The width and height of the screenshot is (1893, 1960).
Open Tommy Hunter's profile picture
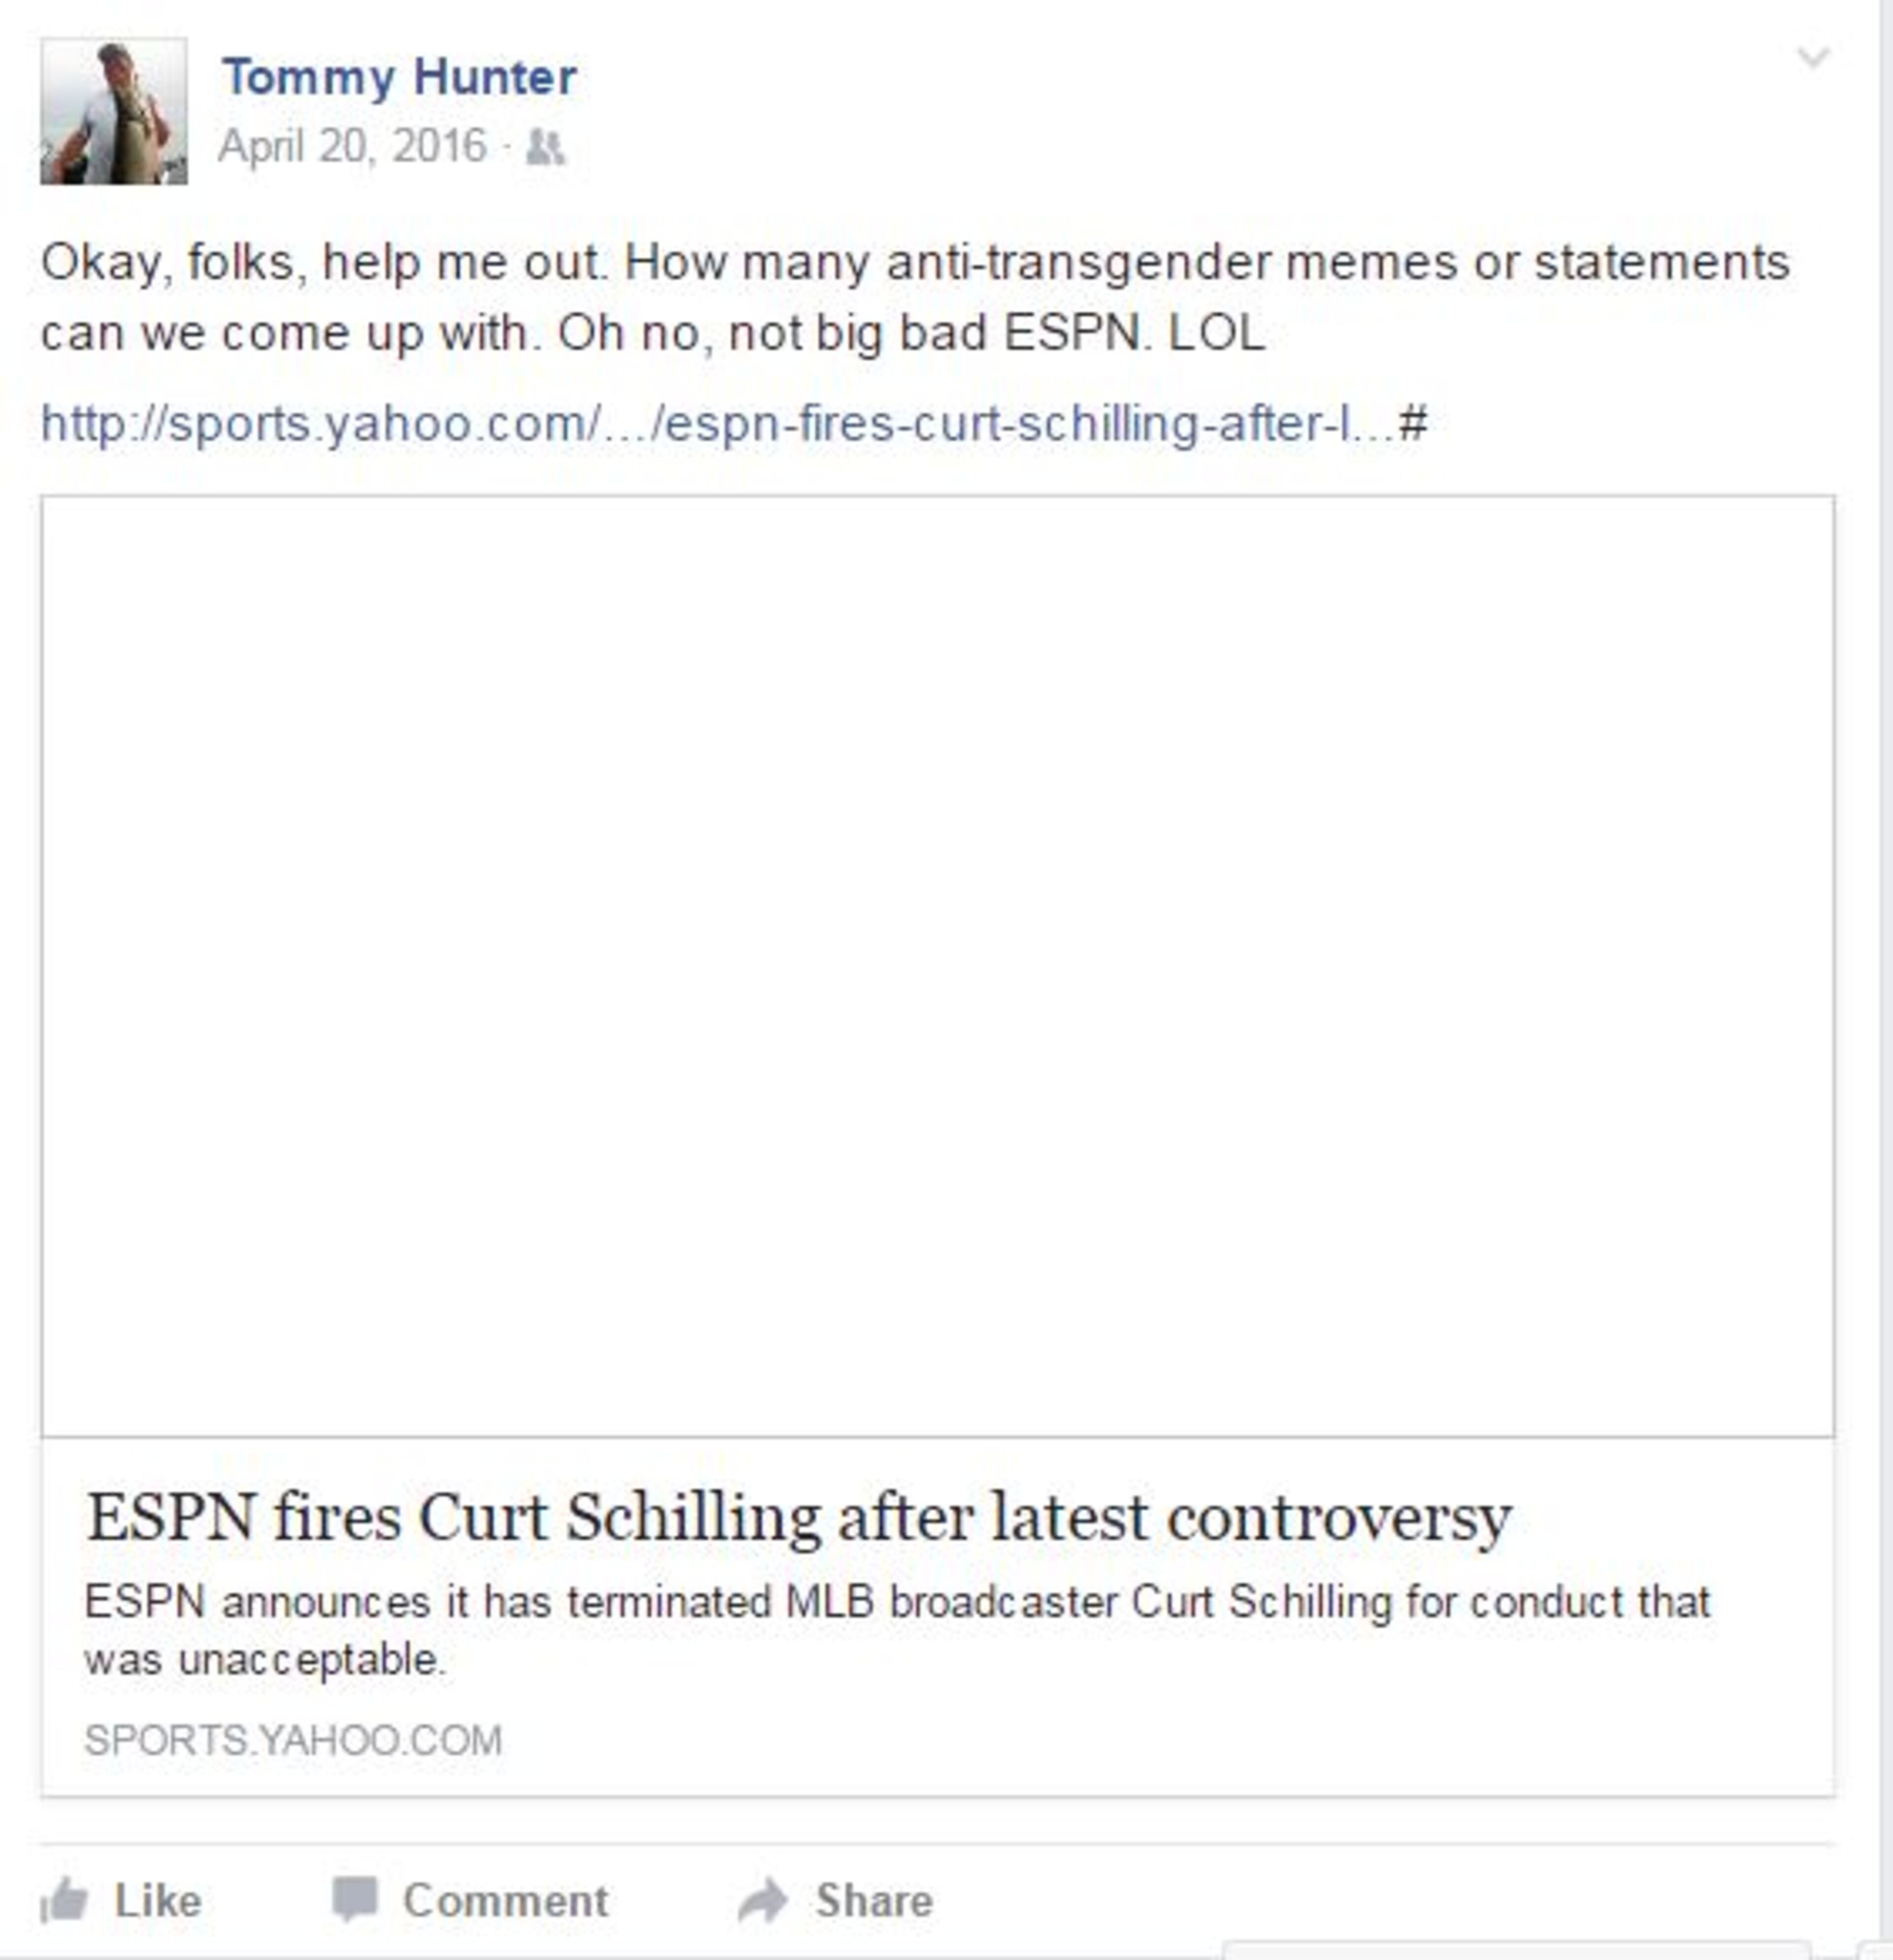[x=114, y=111]
